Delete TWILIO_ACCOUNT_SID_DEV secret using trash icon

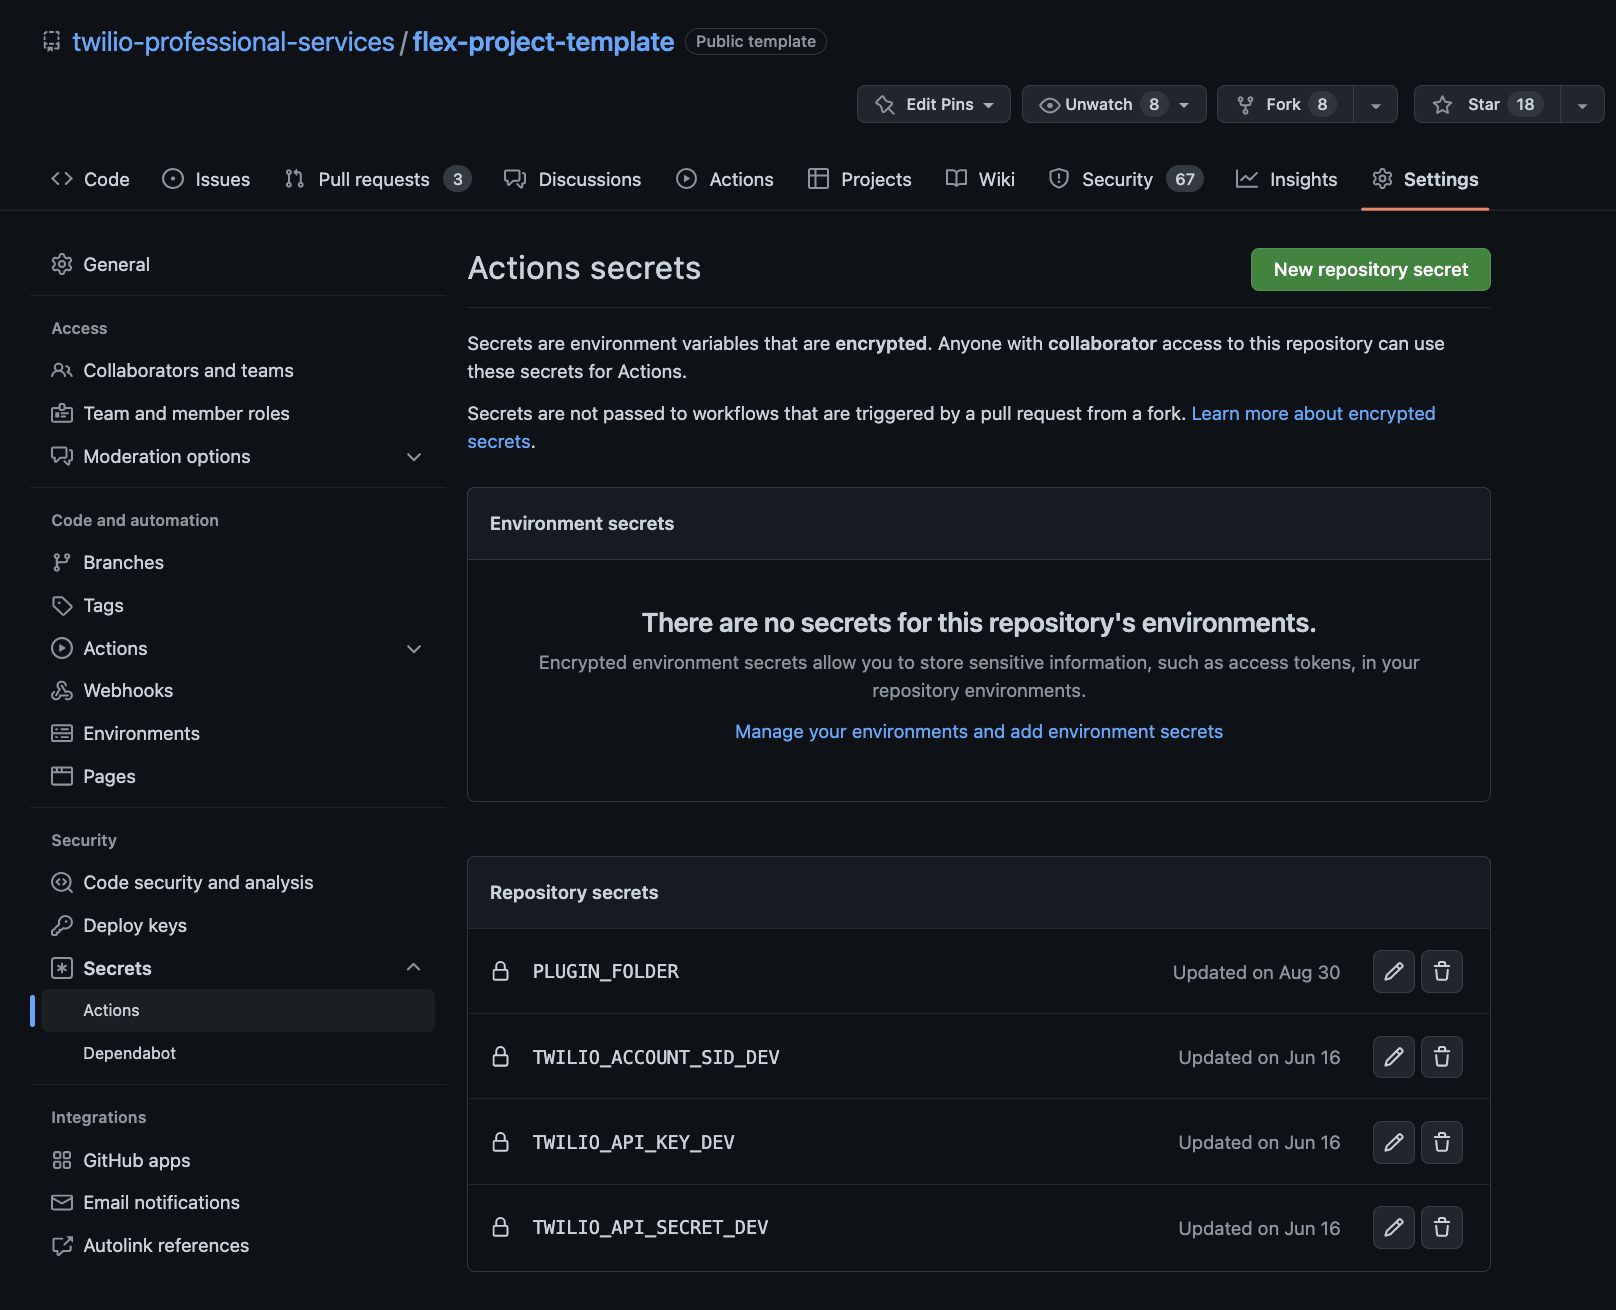[x=1441, y=1057]
